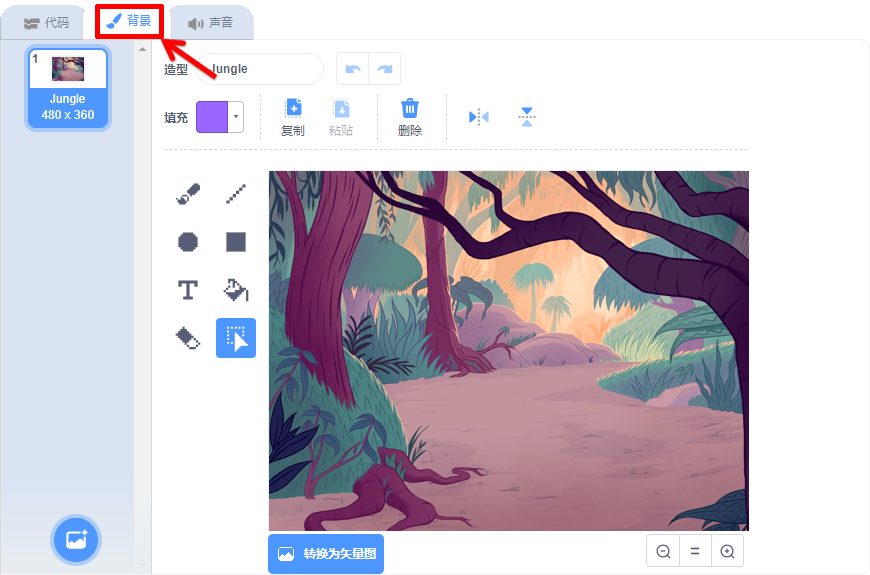Paste using the 粘贴 button
870x575 pixels.
[341, 117]
